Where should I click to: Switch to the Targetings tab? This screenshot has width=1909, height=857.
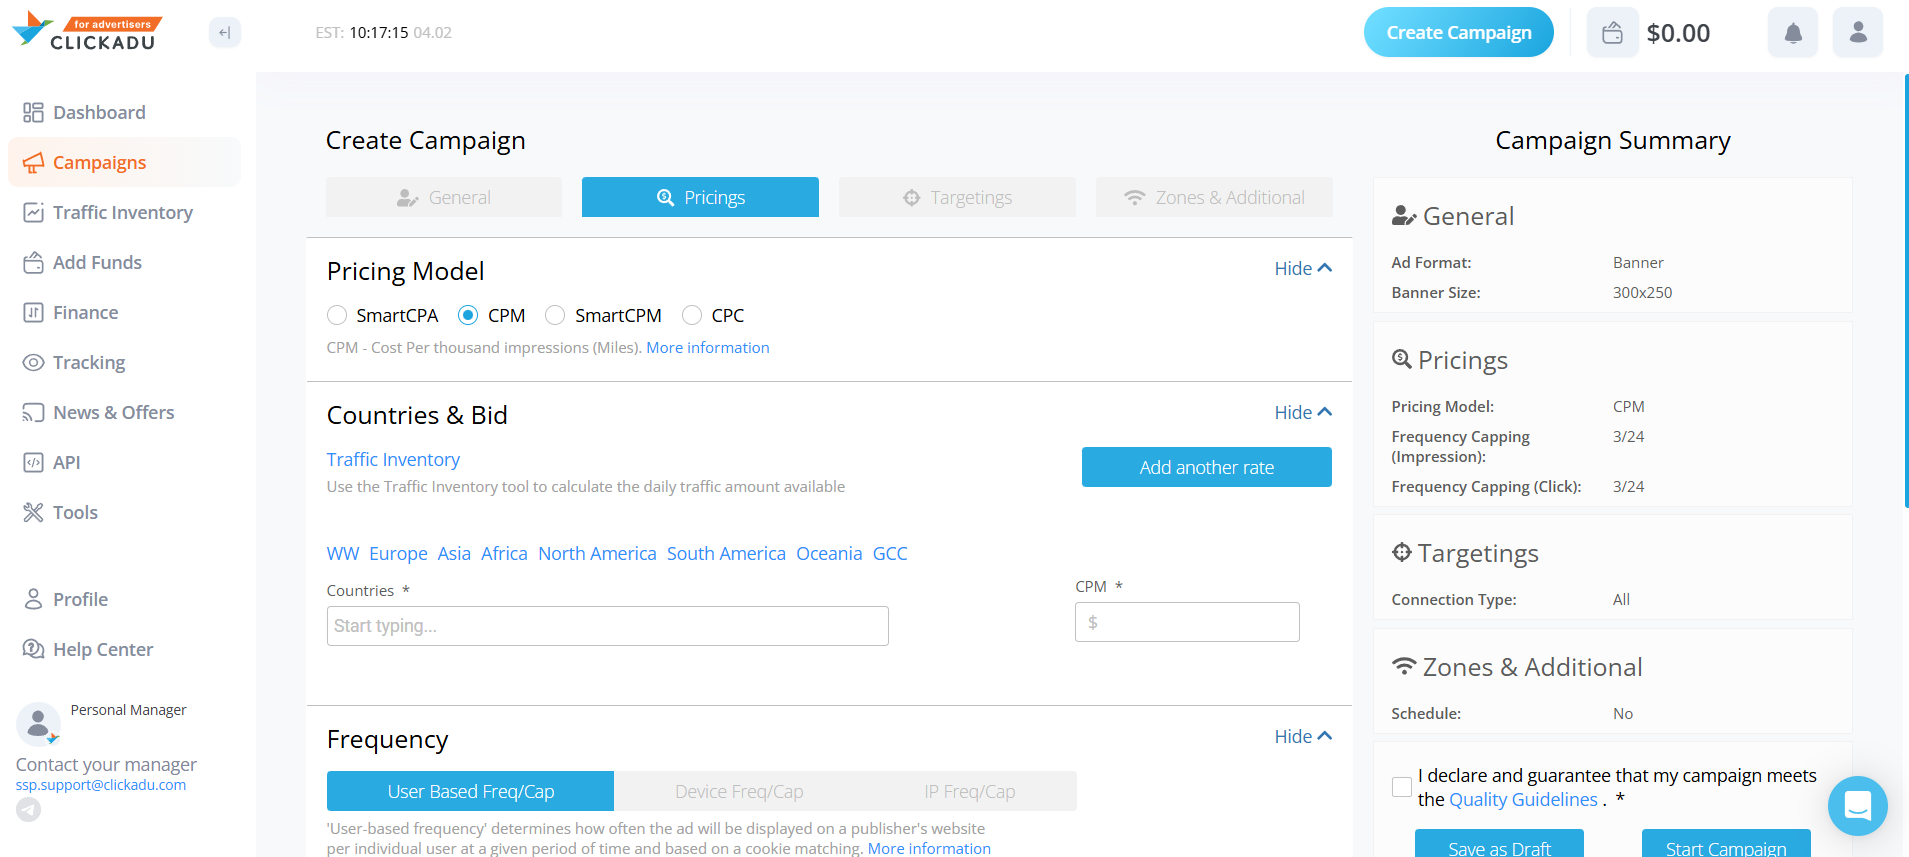(x=957, y=197)
